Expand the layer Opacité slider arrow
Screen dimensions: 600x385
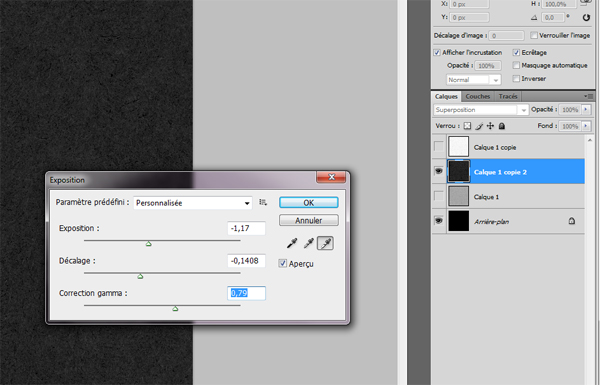point(586,109)
